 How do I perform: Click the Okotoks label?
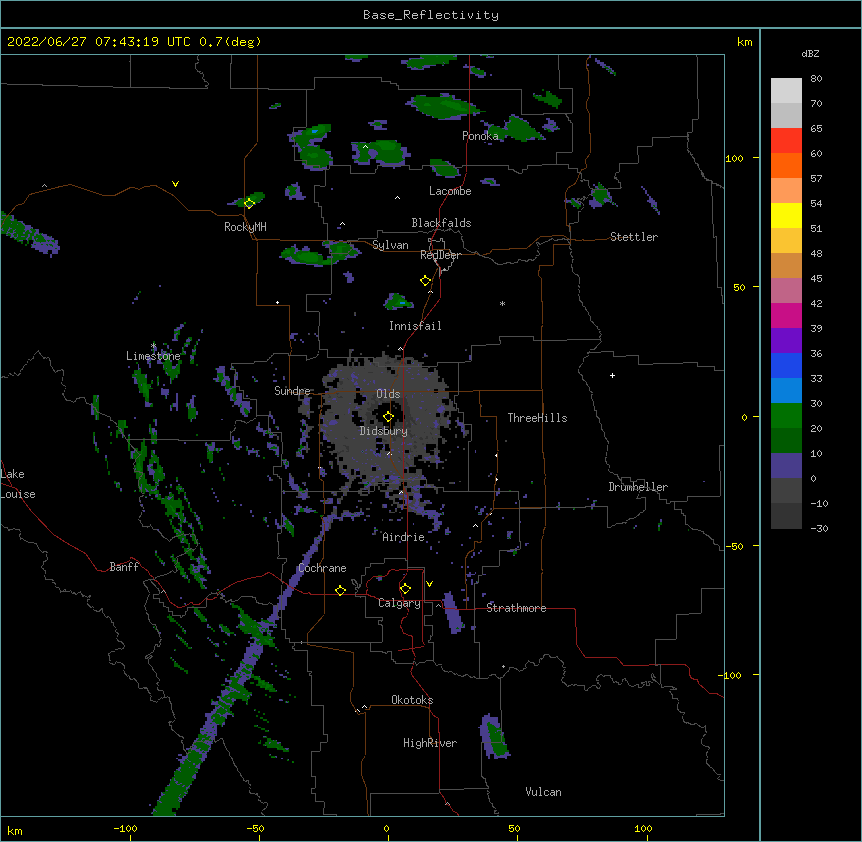pos(412,700)
